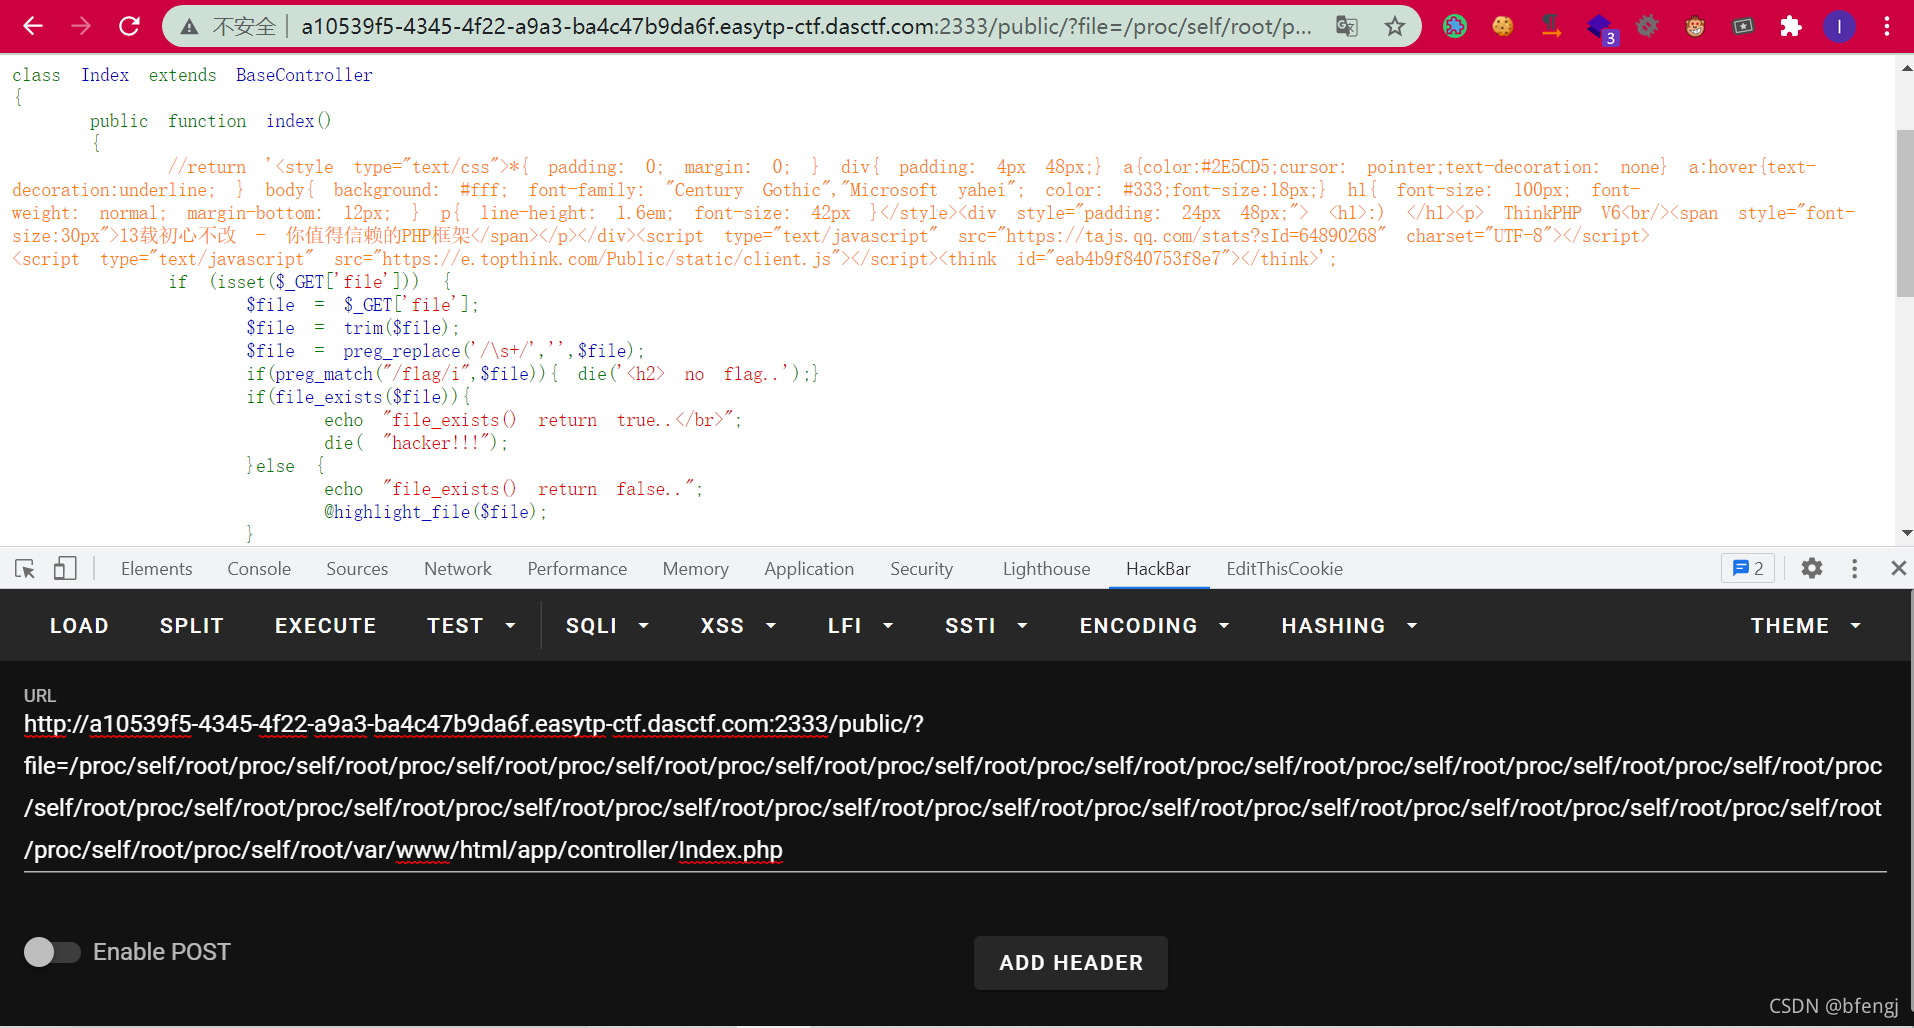Open the THEME dropdown

(1805, 626)
